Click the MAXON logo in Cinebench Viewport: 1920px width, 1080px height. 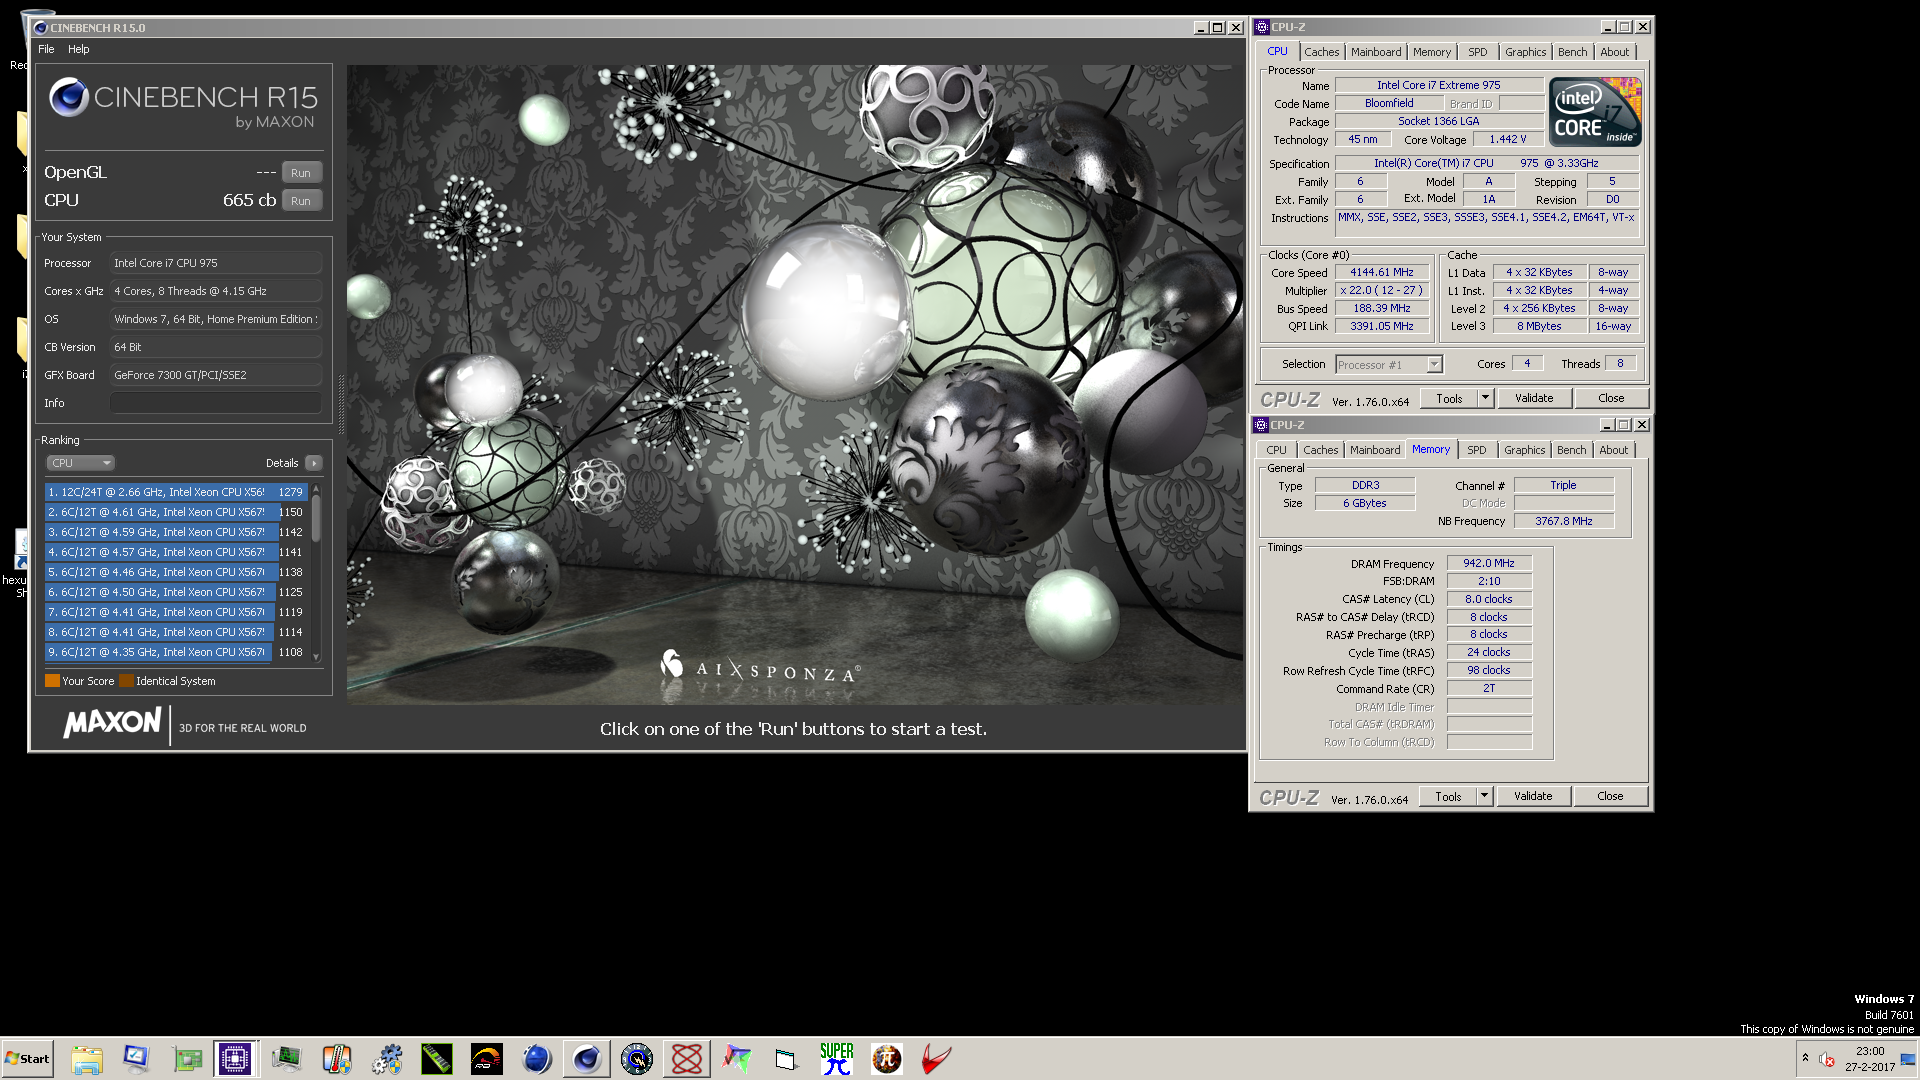point(113,722)
